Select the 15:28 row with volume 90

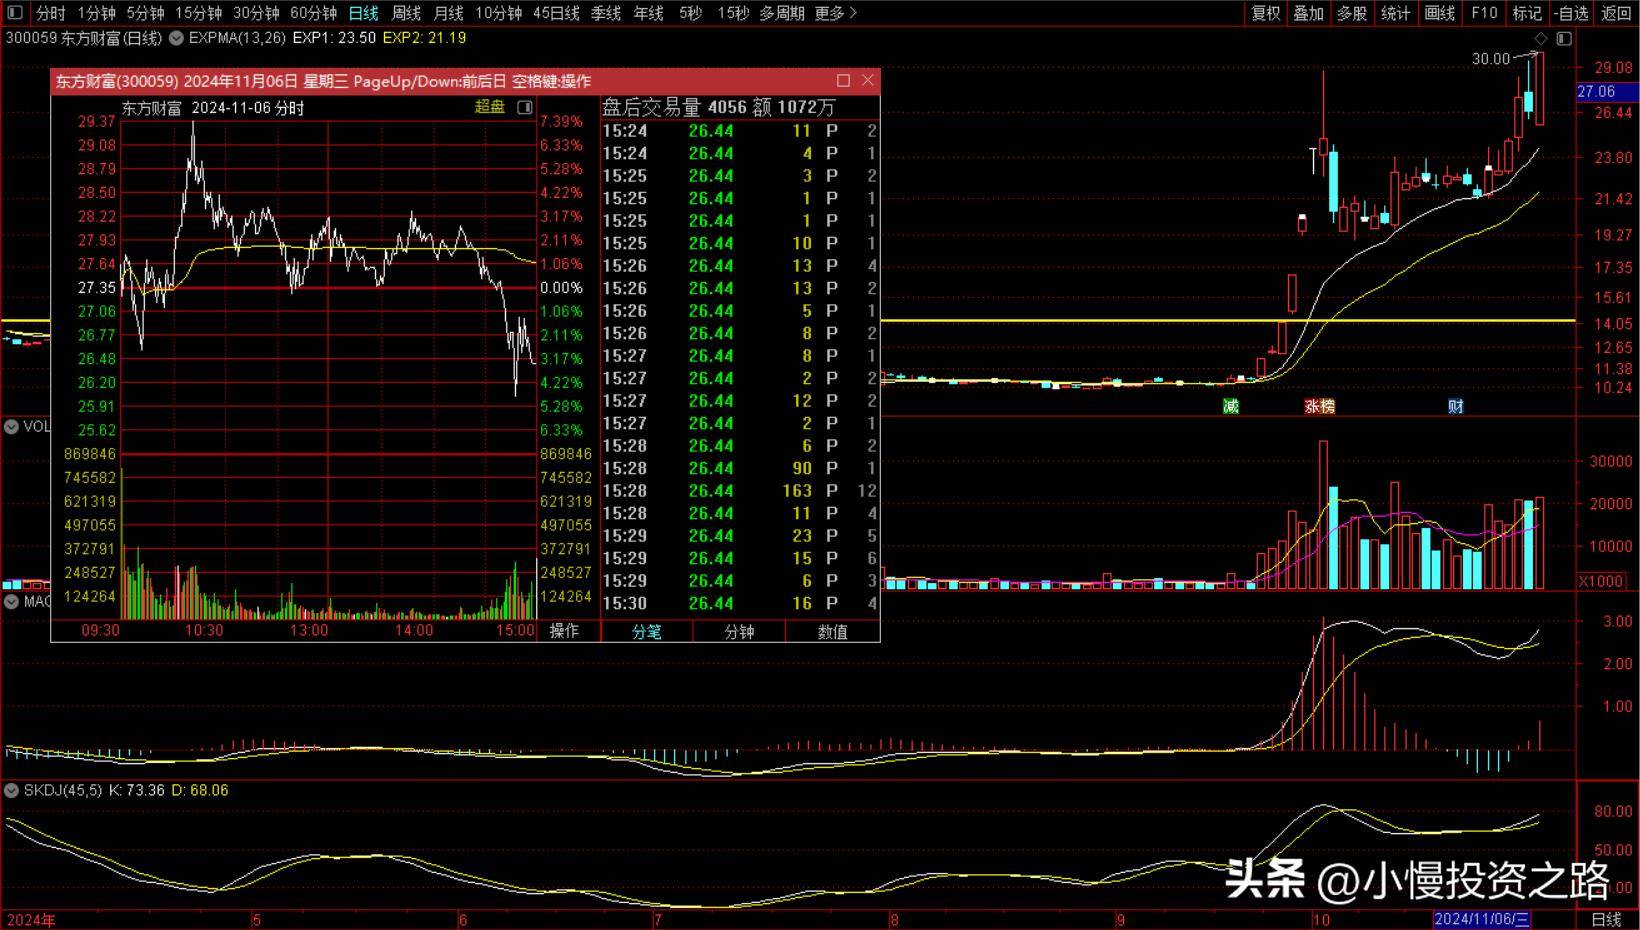tap(740, 468)
